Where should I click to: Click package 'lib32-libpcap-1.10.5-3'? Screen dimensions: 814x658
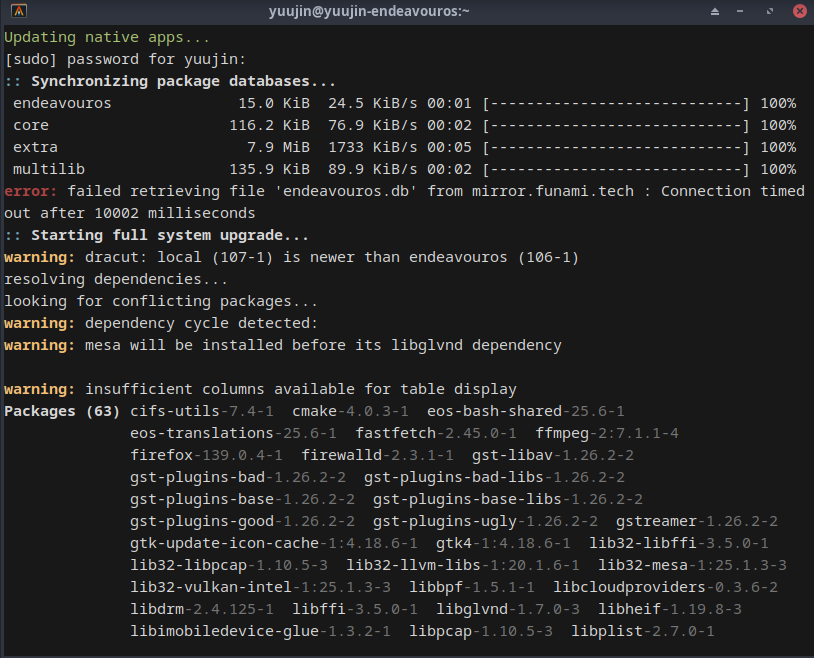pyautogui.click(x=229, y=565)
